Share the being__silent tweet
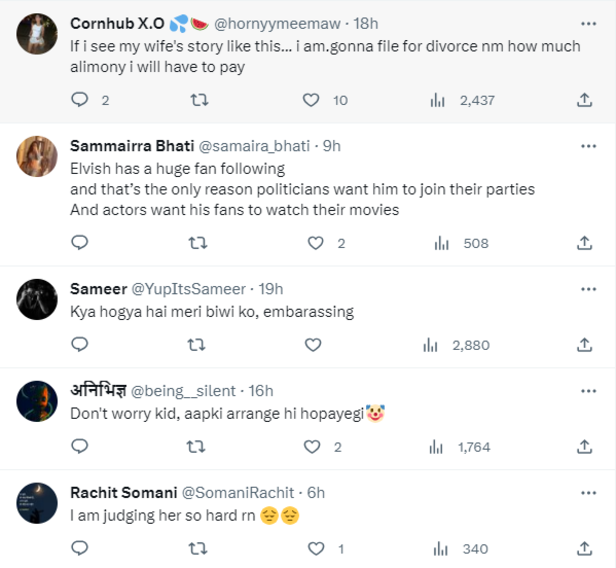 585,447
